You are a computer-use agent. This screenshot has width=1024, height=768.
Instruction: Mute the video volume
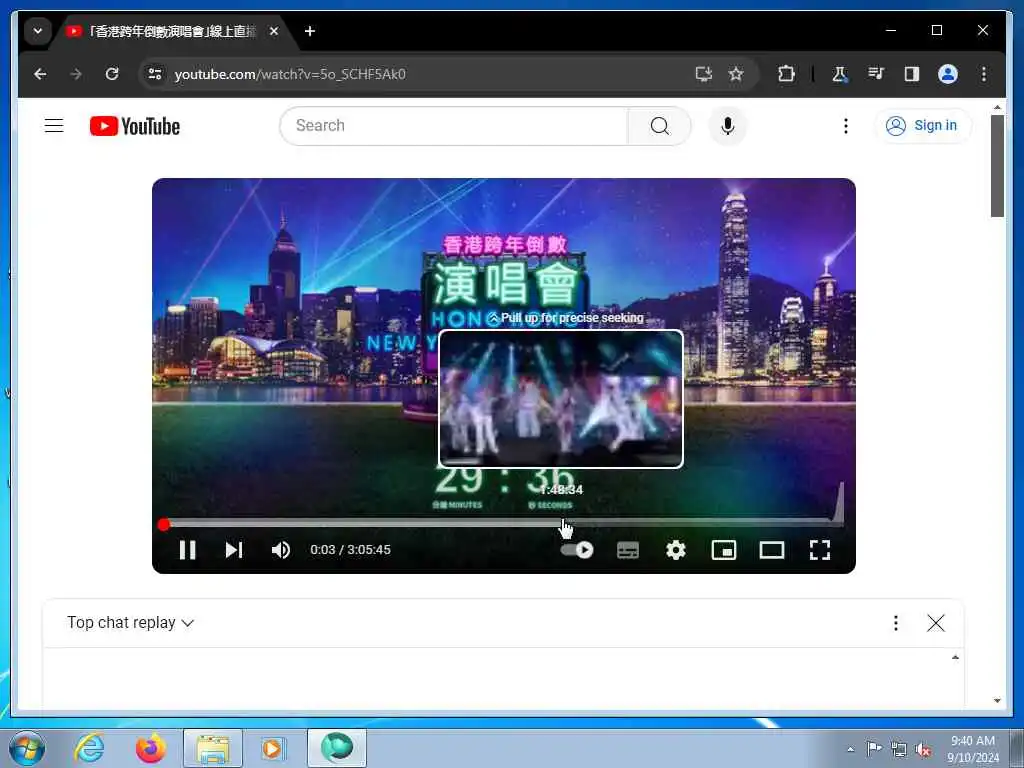click(x=281, y=550)
